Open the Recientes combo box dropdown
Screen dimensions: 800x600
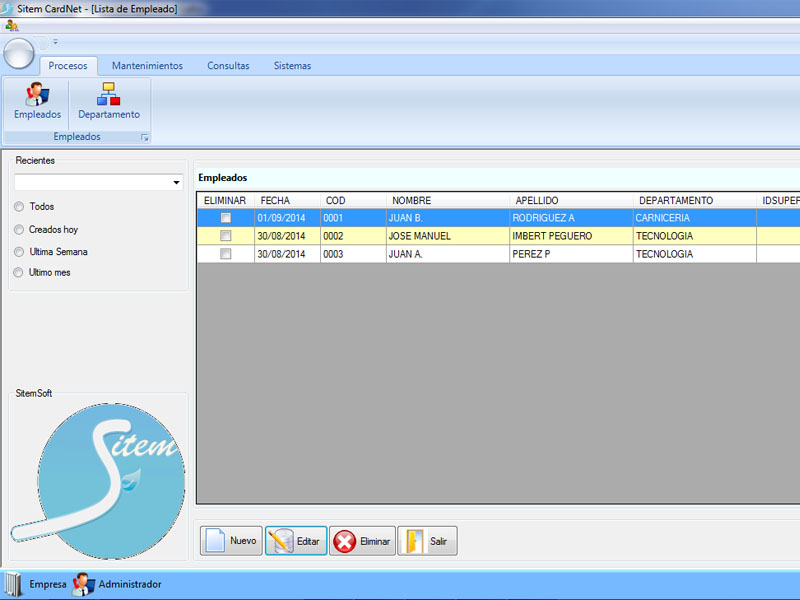click(176, 182)
